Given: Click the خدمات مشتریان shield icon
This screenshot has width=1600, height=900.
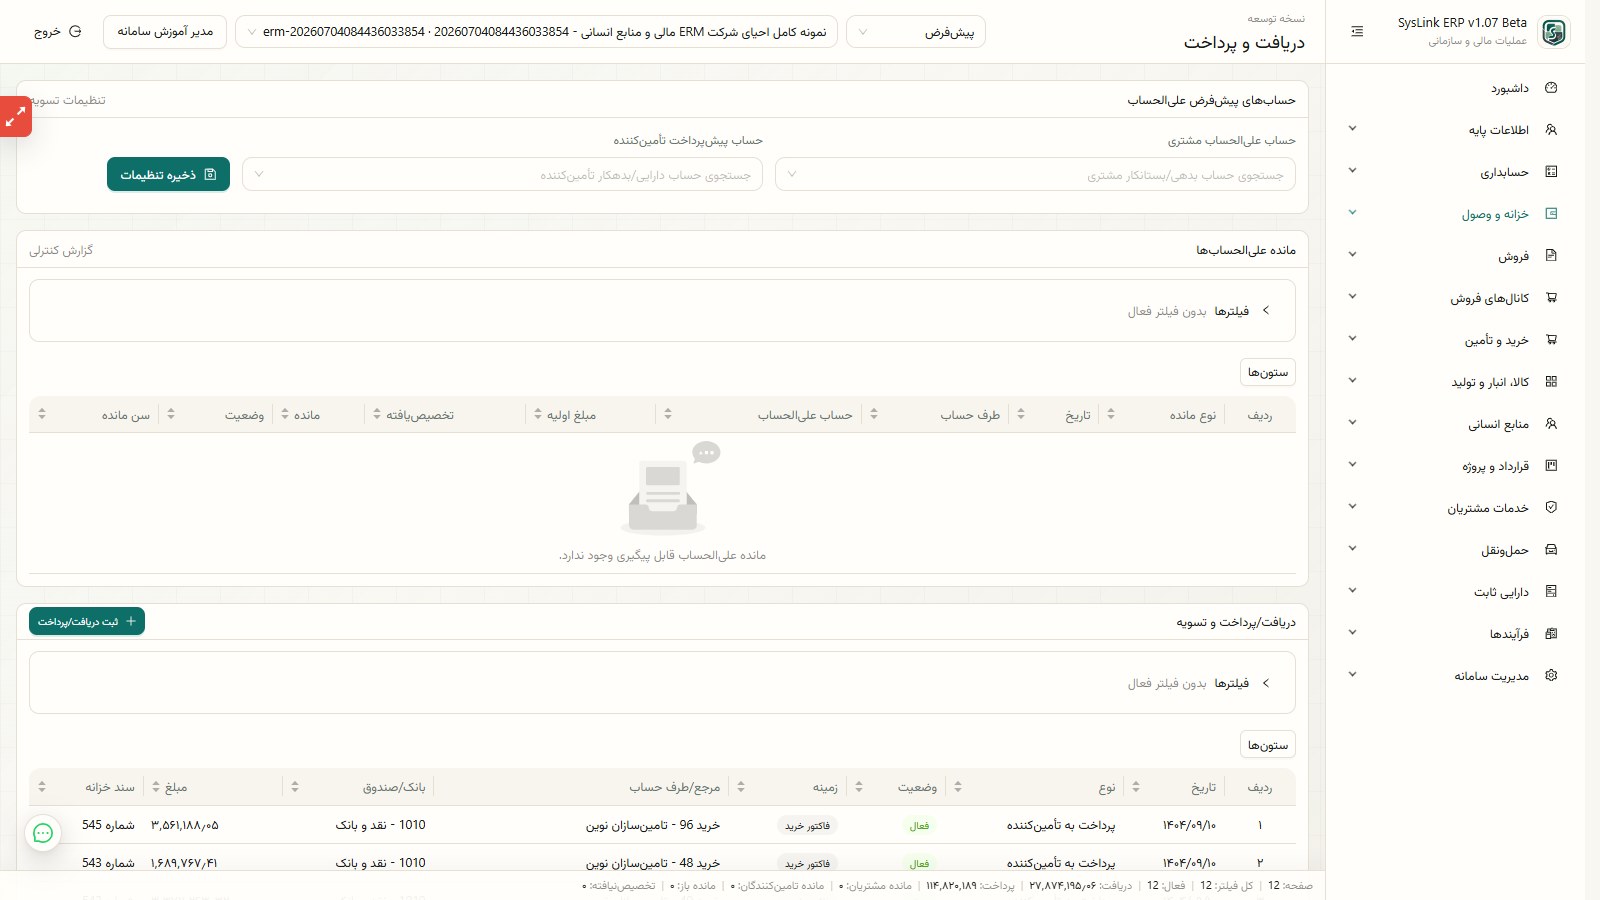Looking at the screenshot, I should (1551, 507).
